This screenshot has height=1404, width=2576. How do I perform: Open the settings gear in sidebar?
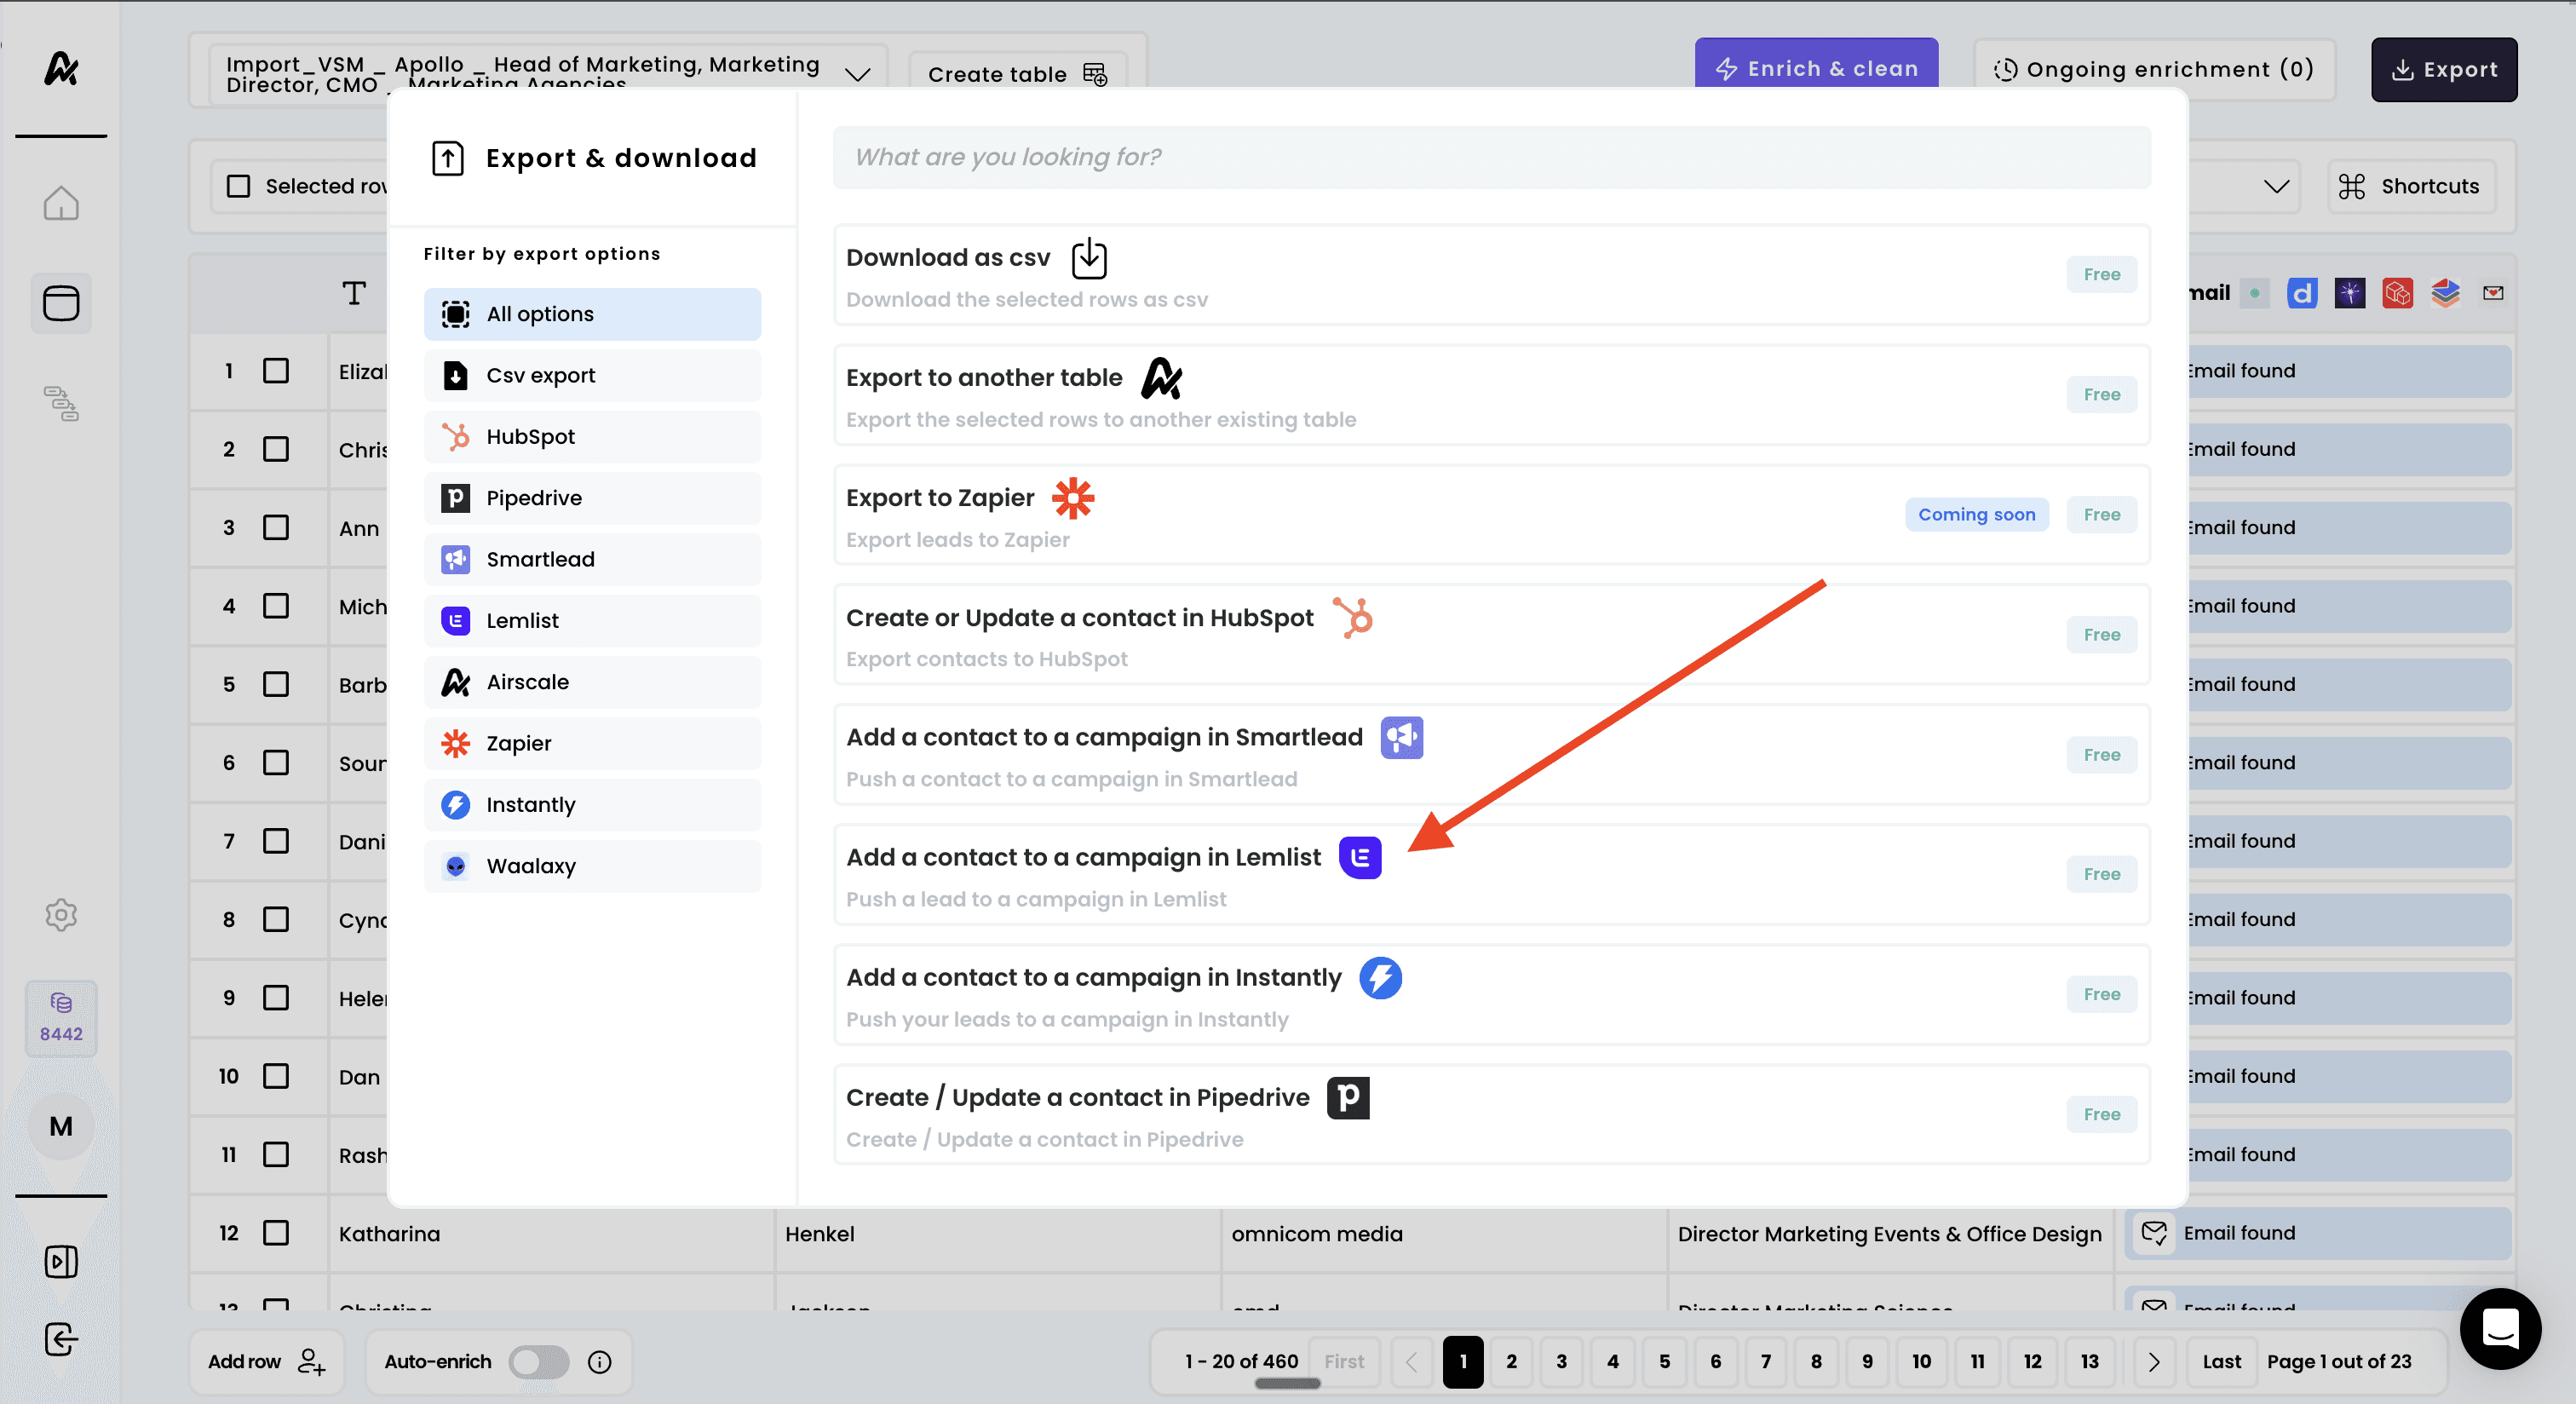pos(61,914)
